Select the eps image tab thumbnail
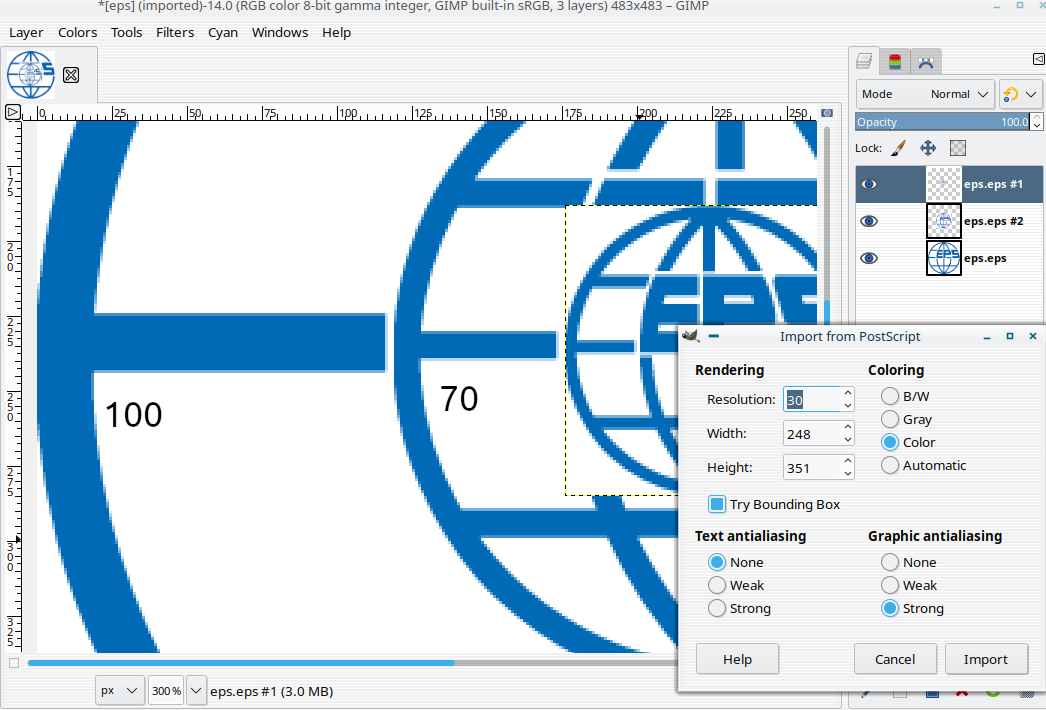Viewport: 1046px width, 710px height. pos(31,75)
